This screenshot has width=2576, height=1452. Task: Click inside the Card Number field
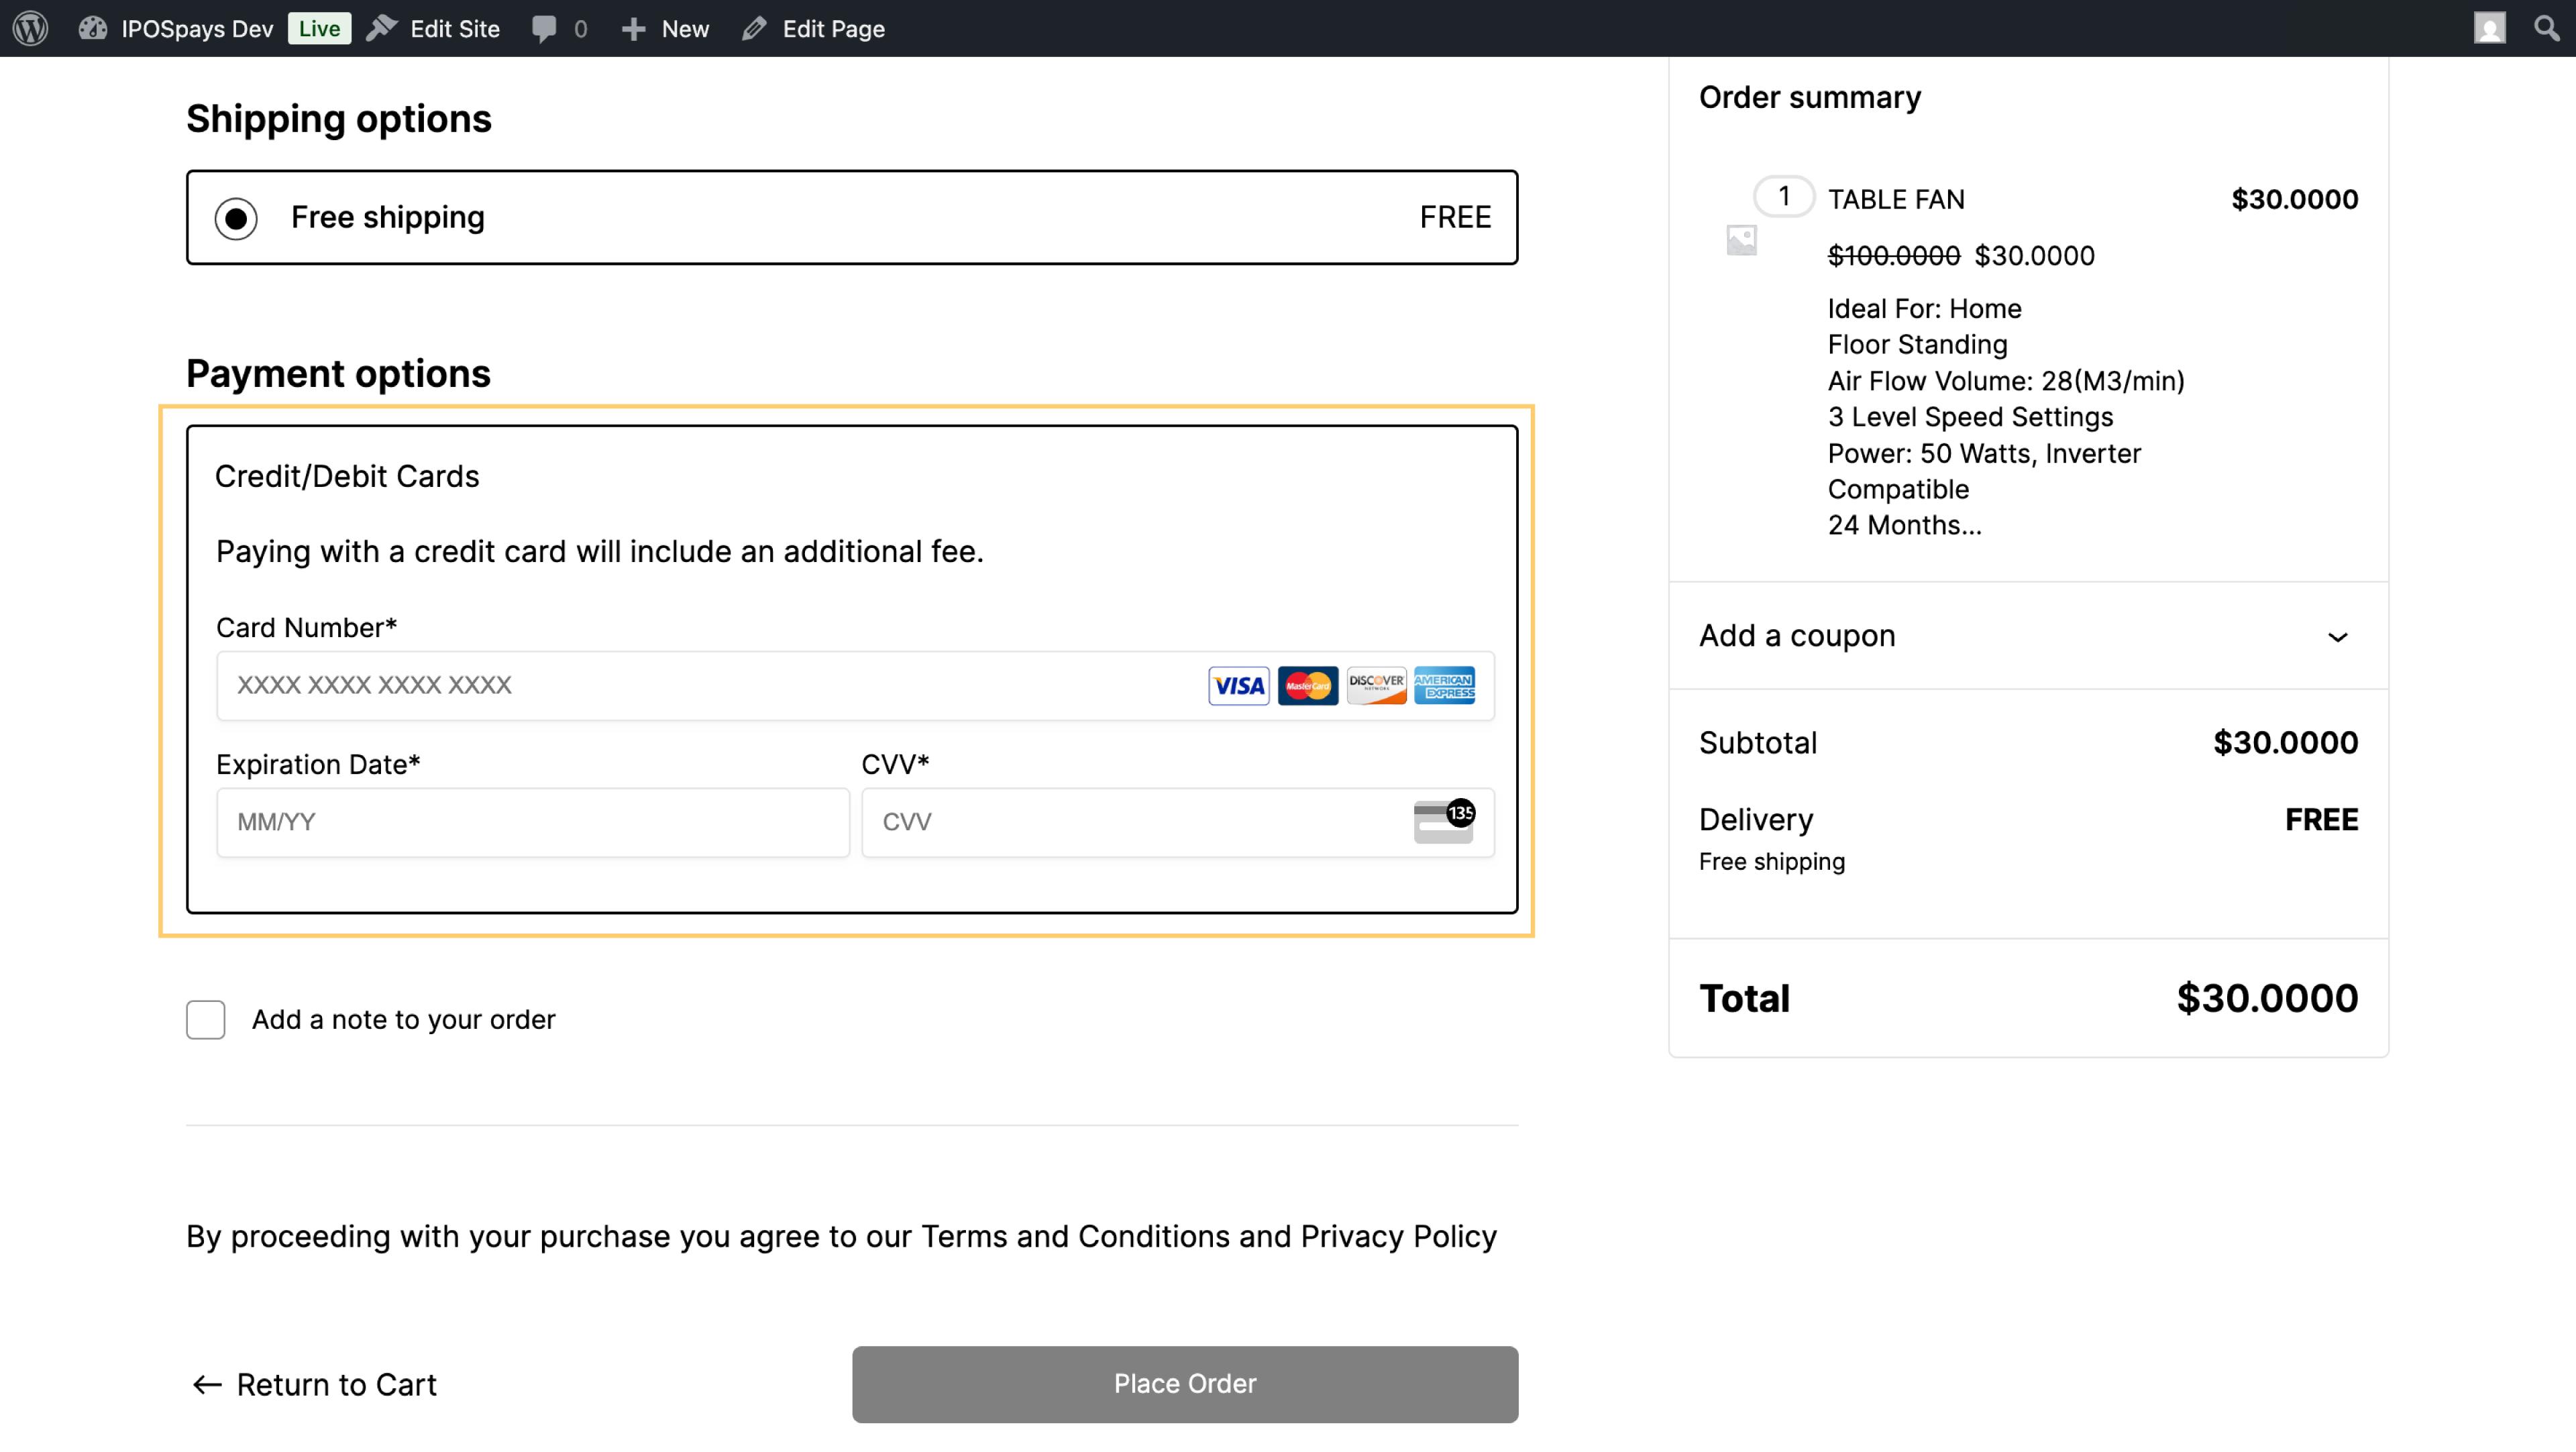tap(700, 685)
